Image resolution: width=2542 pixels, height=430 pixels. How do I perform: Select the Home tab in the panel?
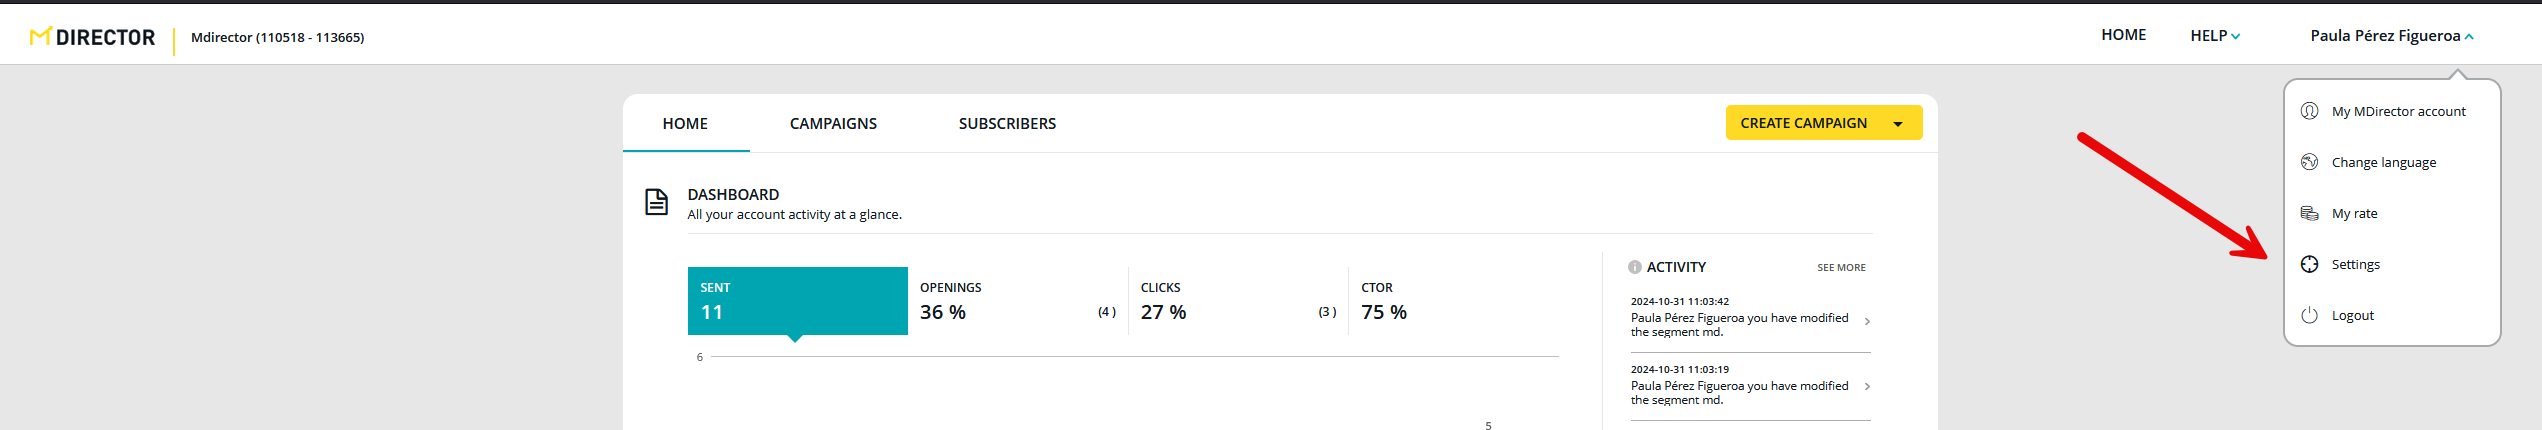tap(685, 124)
